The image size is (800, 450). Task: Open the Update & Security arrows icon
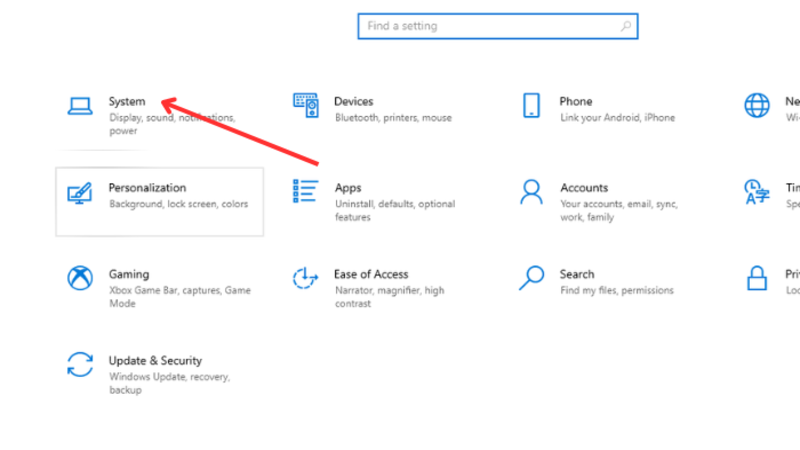point(80,364)
